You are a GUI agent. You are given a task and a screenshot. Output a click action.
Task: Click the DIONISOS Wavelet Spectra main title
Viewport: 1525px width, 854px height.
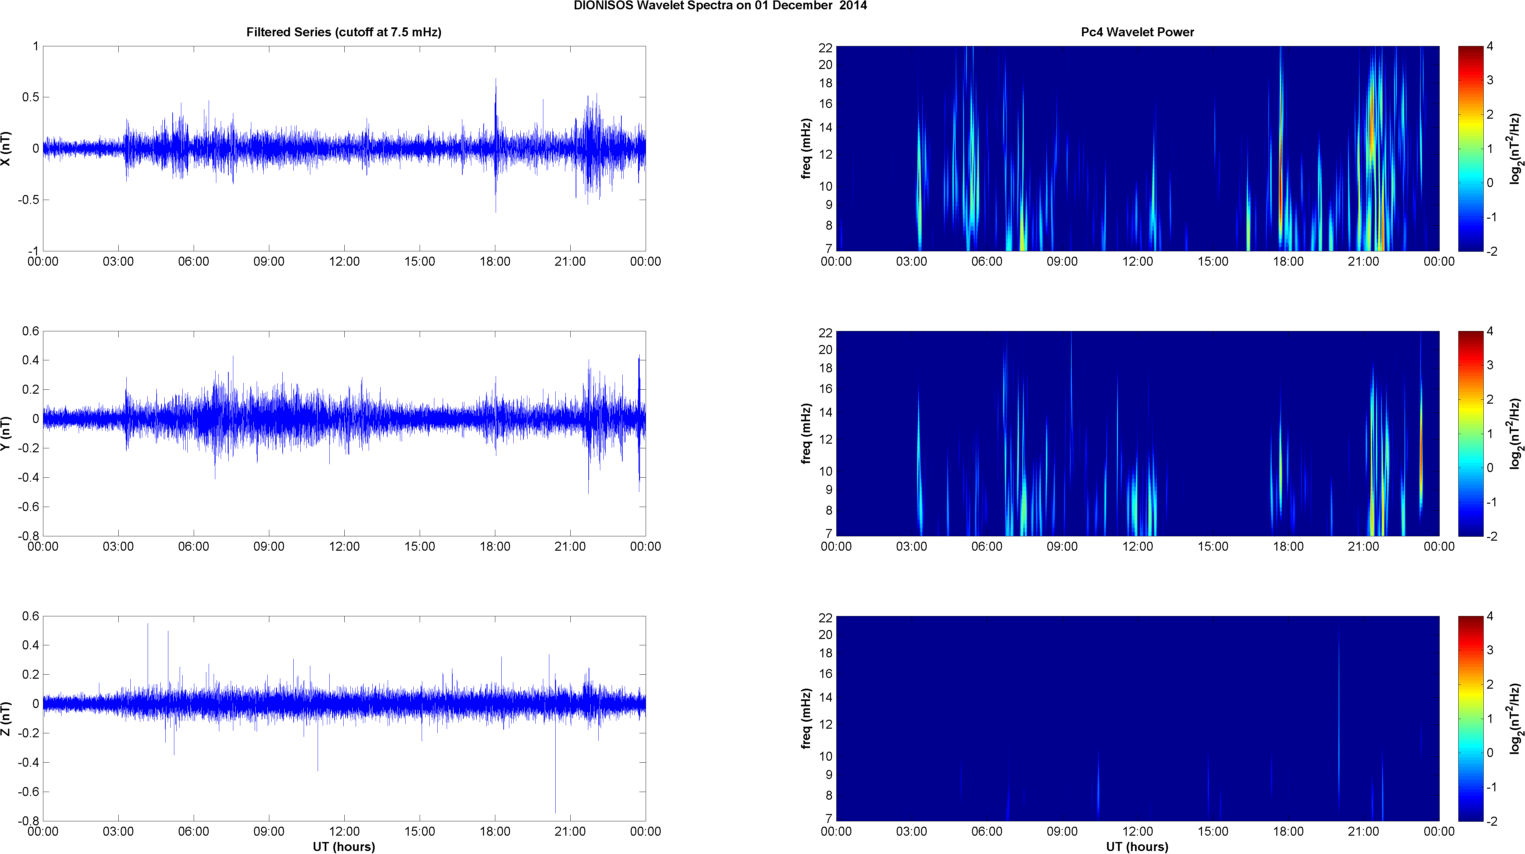(720, 6)
